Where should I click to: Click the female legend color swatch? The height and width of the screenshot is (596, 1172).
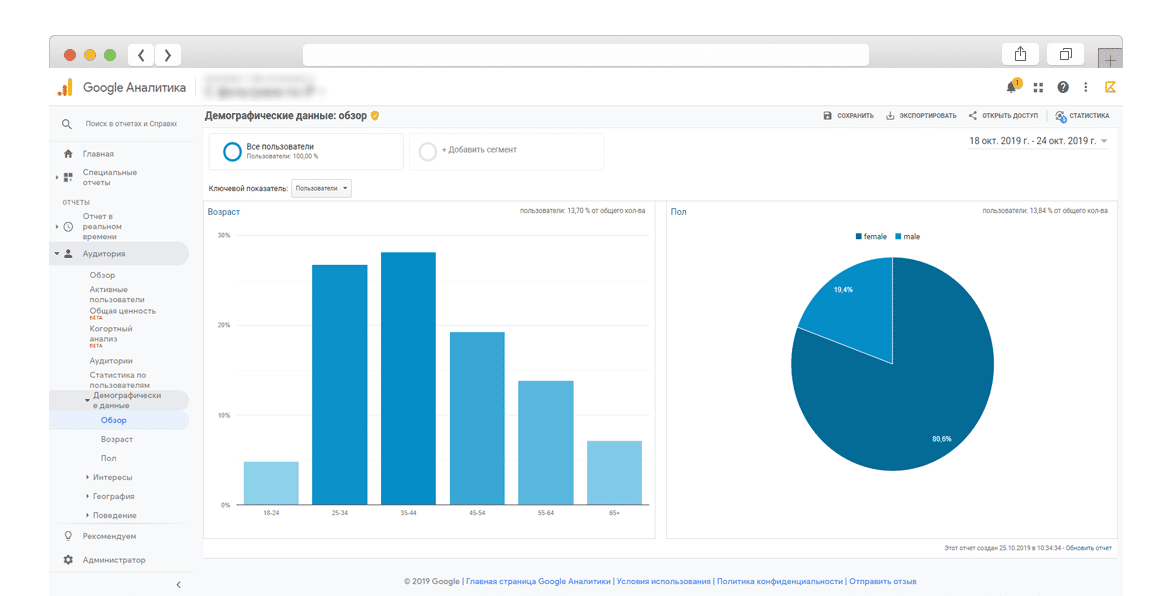(858, 237)
